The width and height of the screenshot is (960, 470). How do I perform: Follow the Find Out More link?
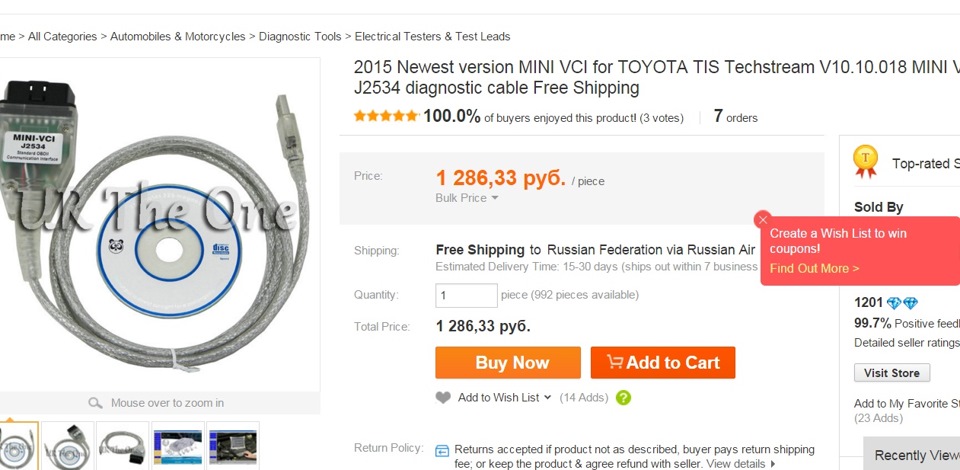point(814,268)
